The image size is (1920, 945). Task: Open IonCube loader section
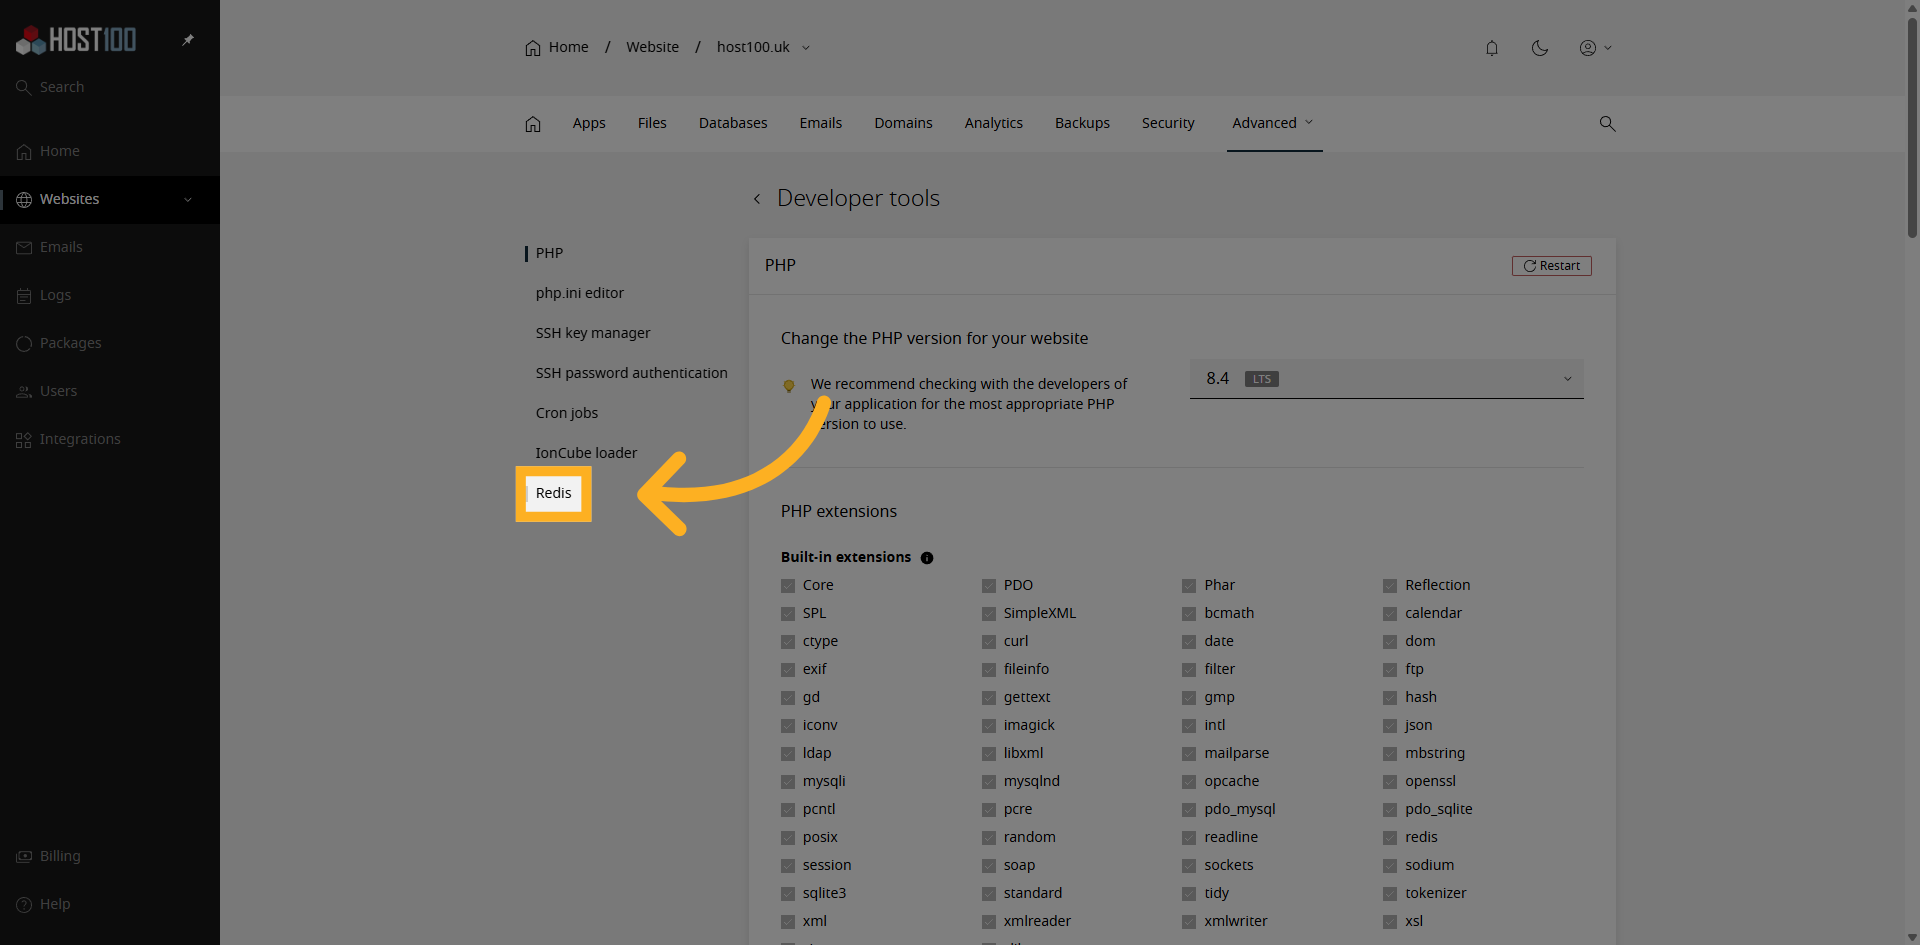tap(586, 453)
